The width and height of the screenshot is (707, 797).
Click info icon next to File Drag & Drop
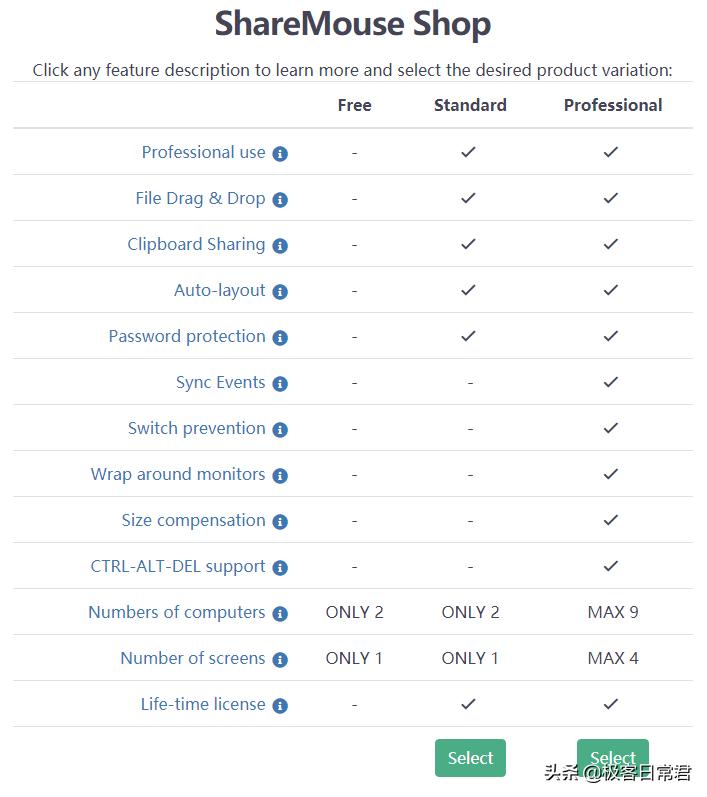pyautogui.click(x=280, y=200)
